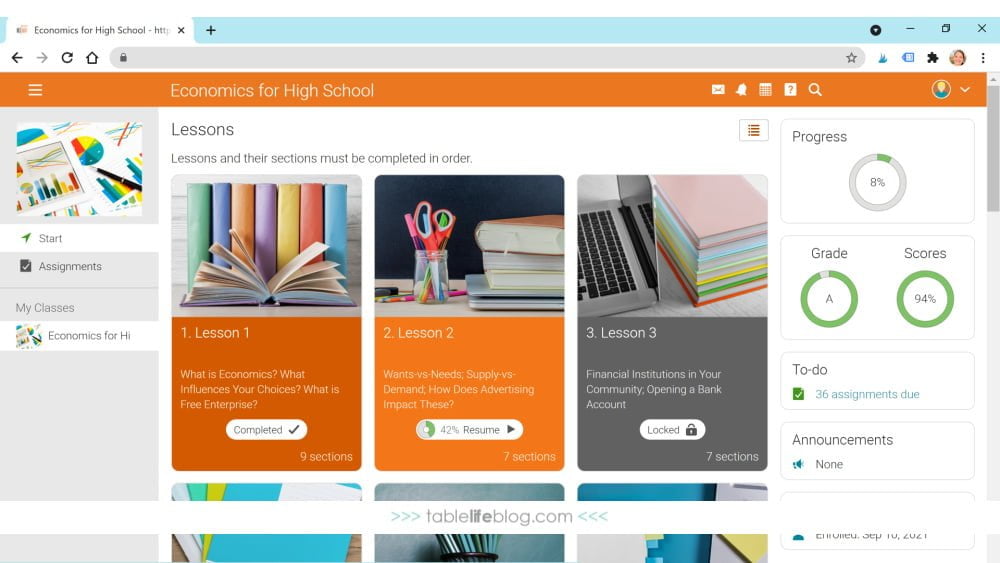The height and width of the screenshot is (563, 1000).
Task: Click the 8% progress ring
Action: coord(878,182)
